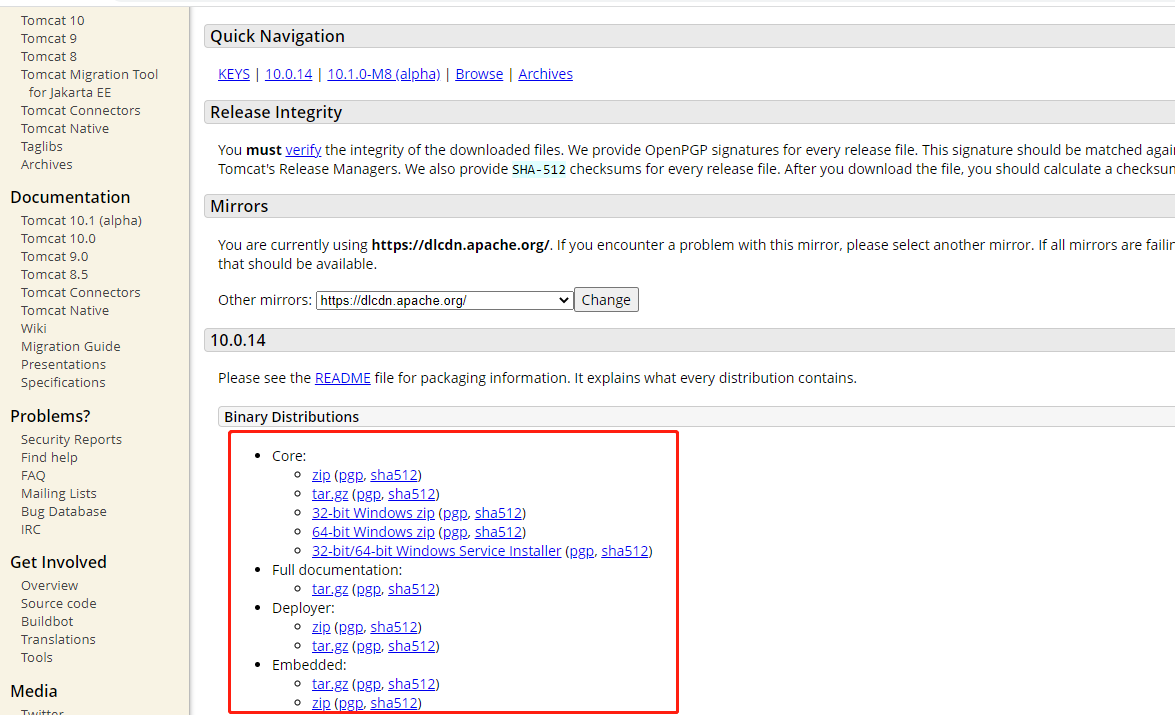
Task: Open Overview under Get Involved
Action: pyautogui.click(x=49, y=585)
